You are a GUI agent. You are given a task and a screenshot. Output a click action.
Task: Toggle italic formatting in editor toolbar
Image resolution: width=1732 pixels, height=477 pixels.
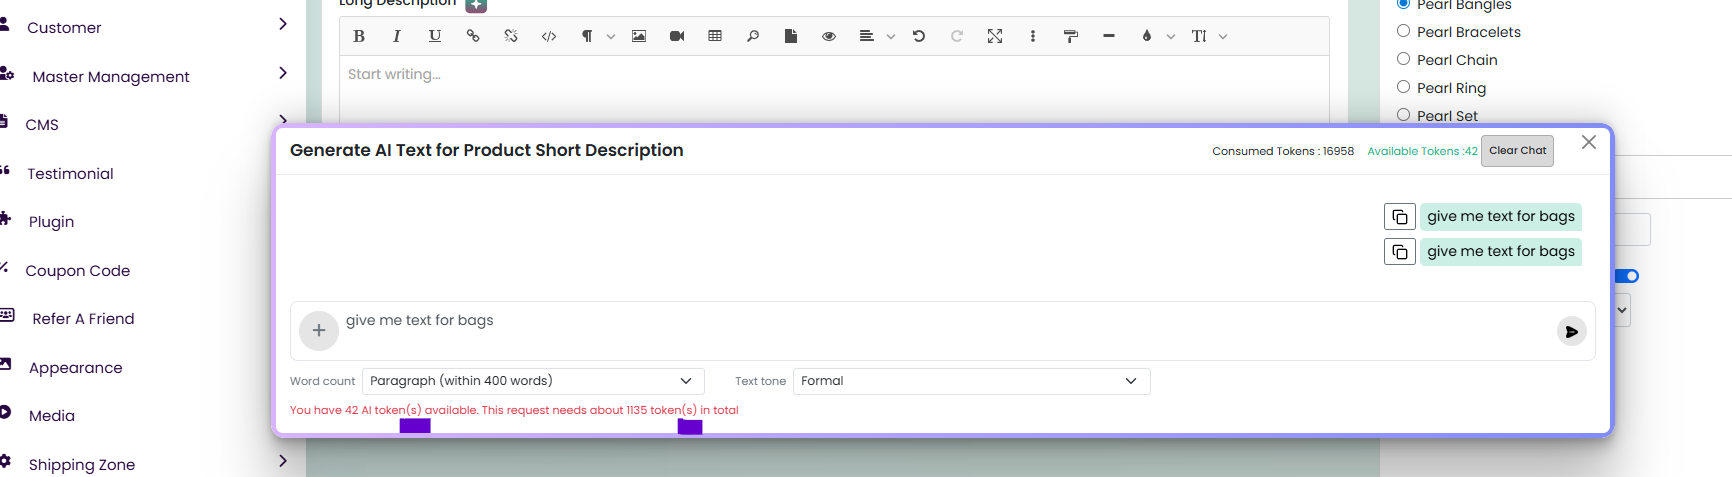(x=397, y=36)
